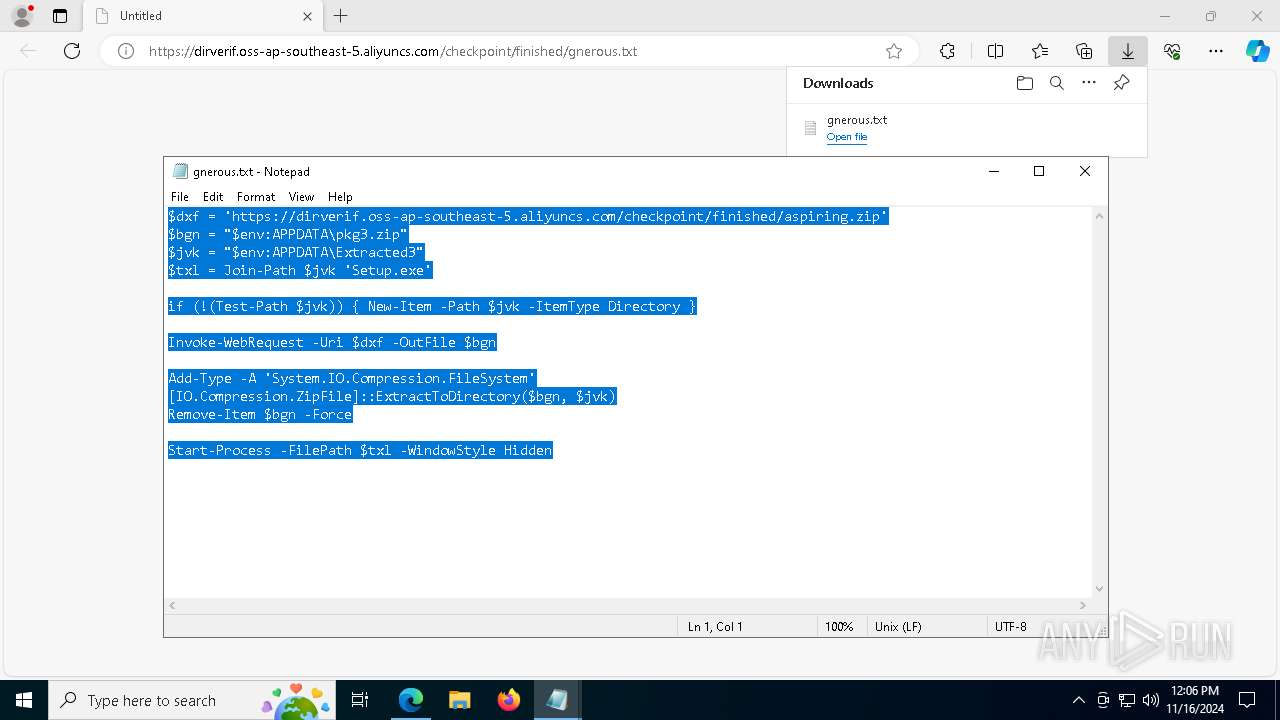The height and width of the screenshot is (720, 1280).
Task: Open Edge Settings and more menu
Action: point(1216,51)
